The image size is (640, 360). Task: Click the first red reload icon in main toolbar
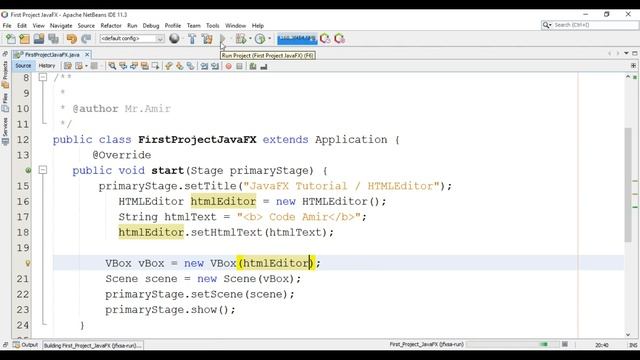[325, 39]
